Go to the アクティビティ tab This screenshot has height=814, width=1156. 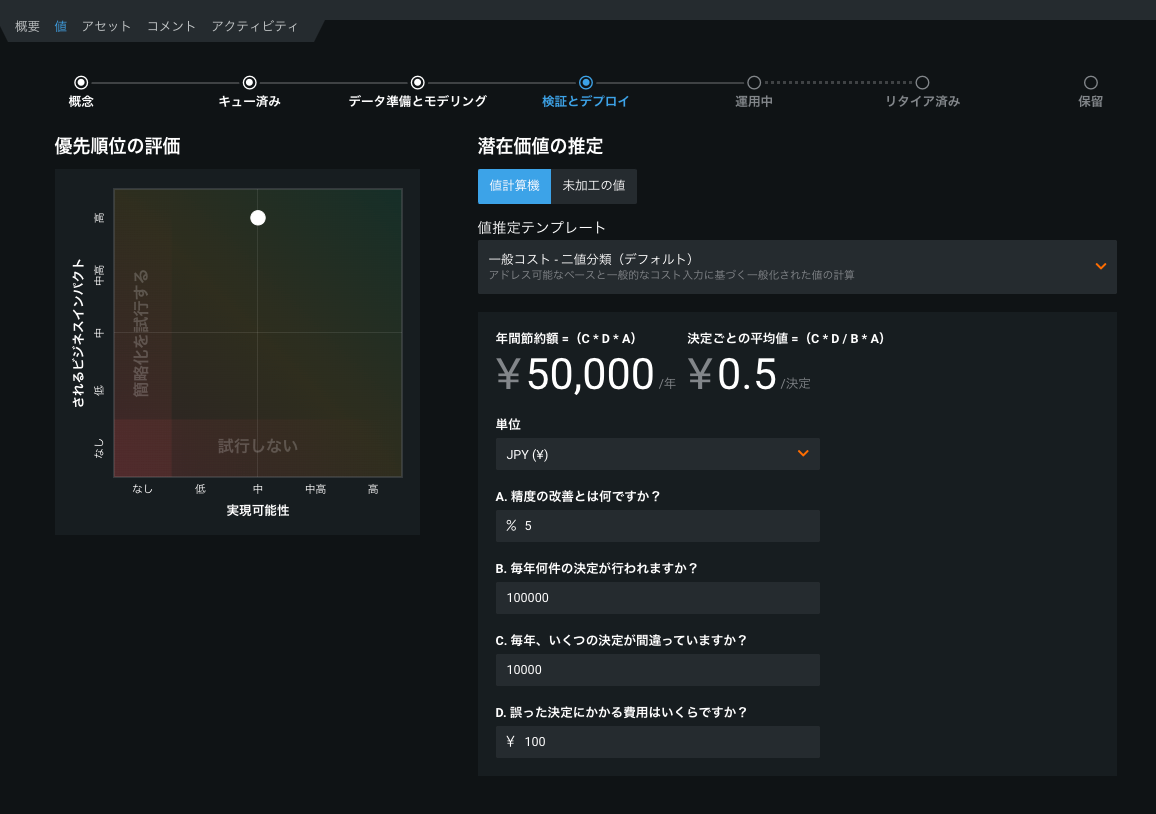click(x=254, y=26)
